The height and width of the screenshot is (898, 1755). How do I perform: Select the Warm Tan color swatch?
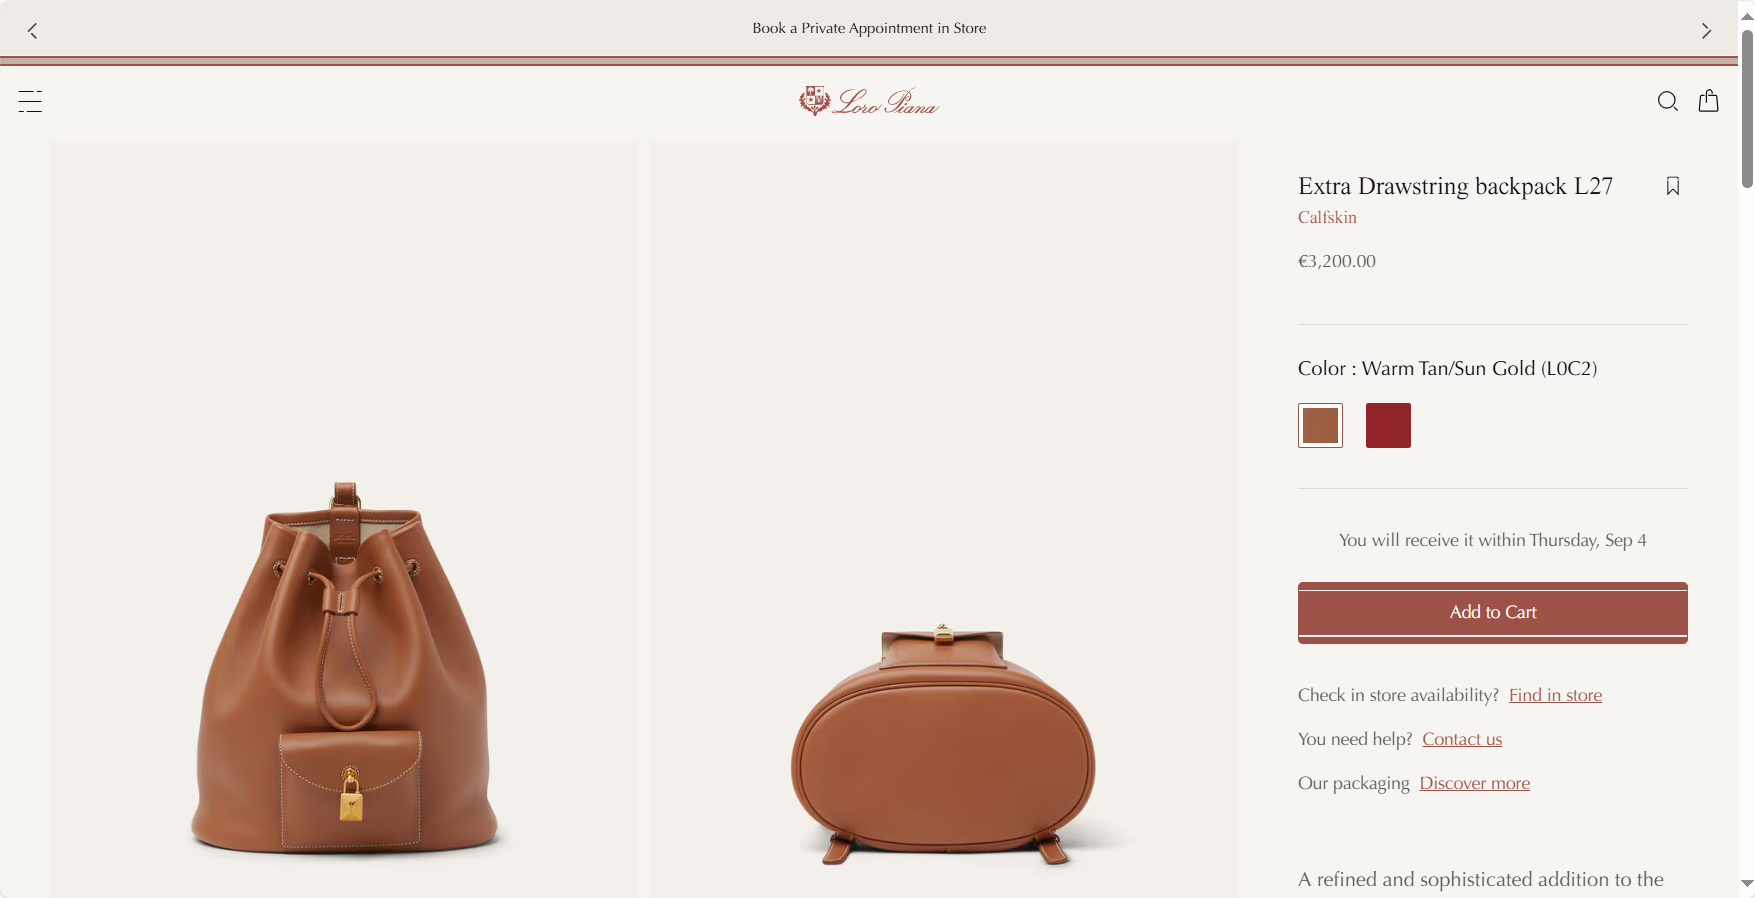click(x=1320, y=425)
